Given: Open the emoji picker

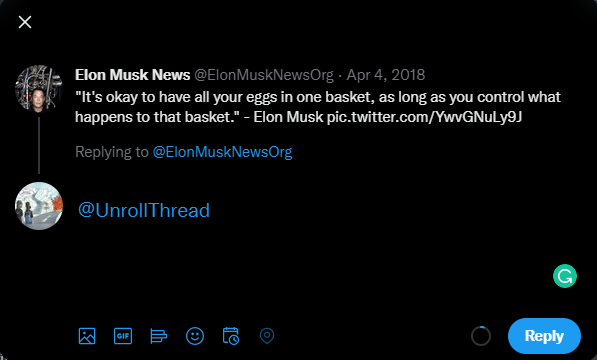Looking at the screenshot, I should (x=195, y=336).
